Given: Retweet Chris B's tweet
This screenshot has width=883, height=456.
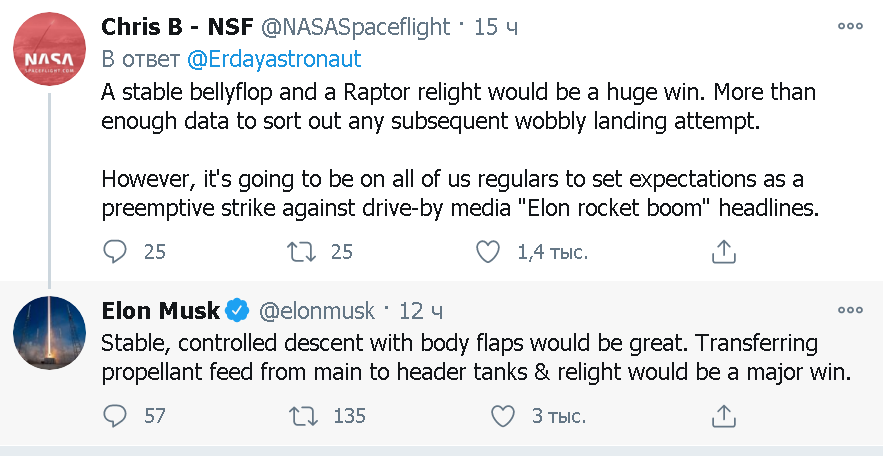Looking at the screenshot, I should (300, 251).
